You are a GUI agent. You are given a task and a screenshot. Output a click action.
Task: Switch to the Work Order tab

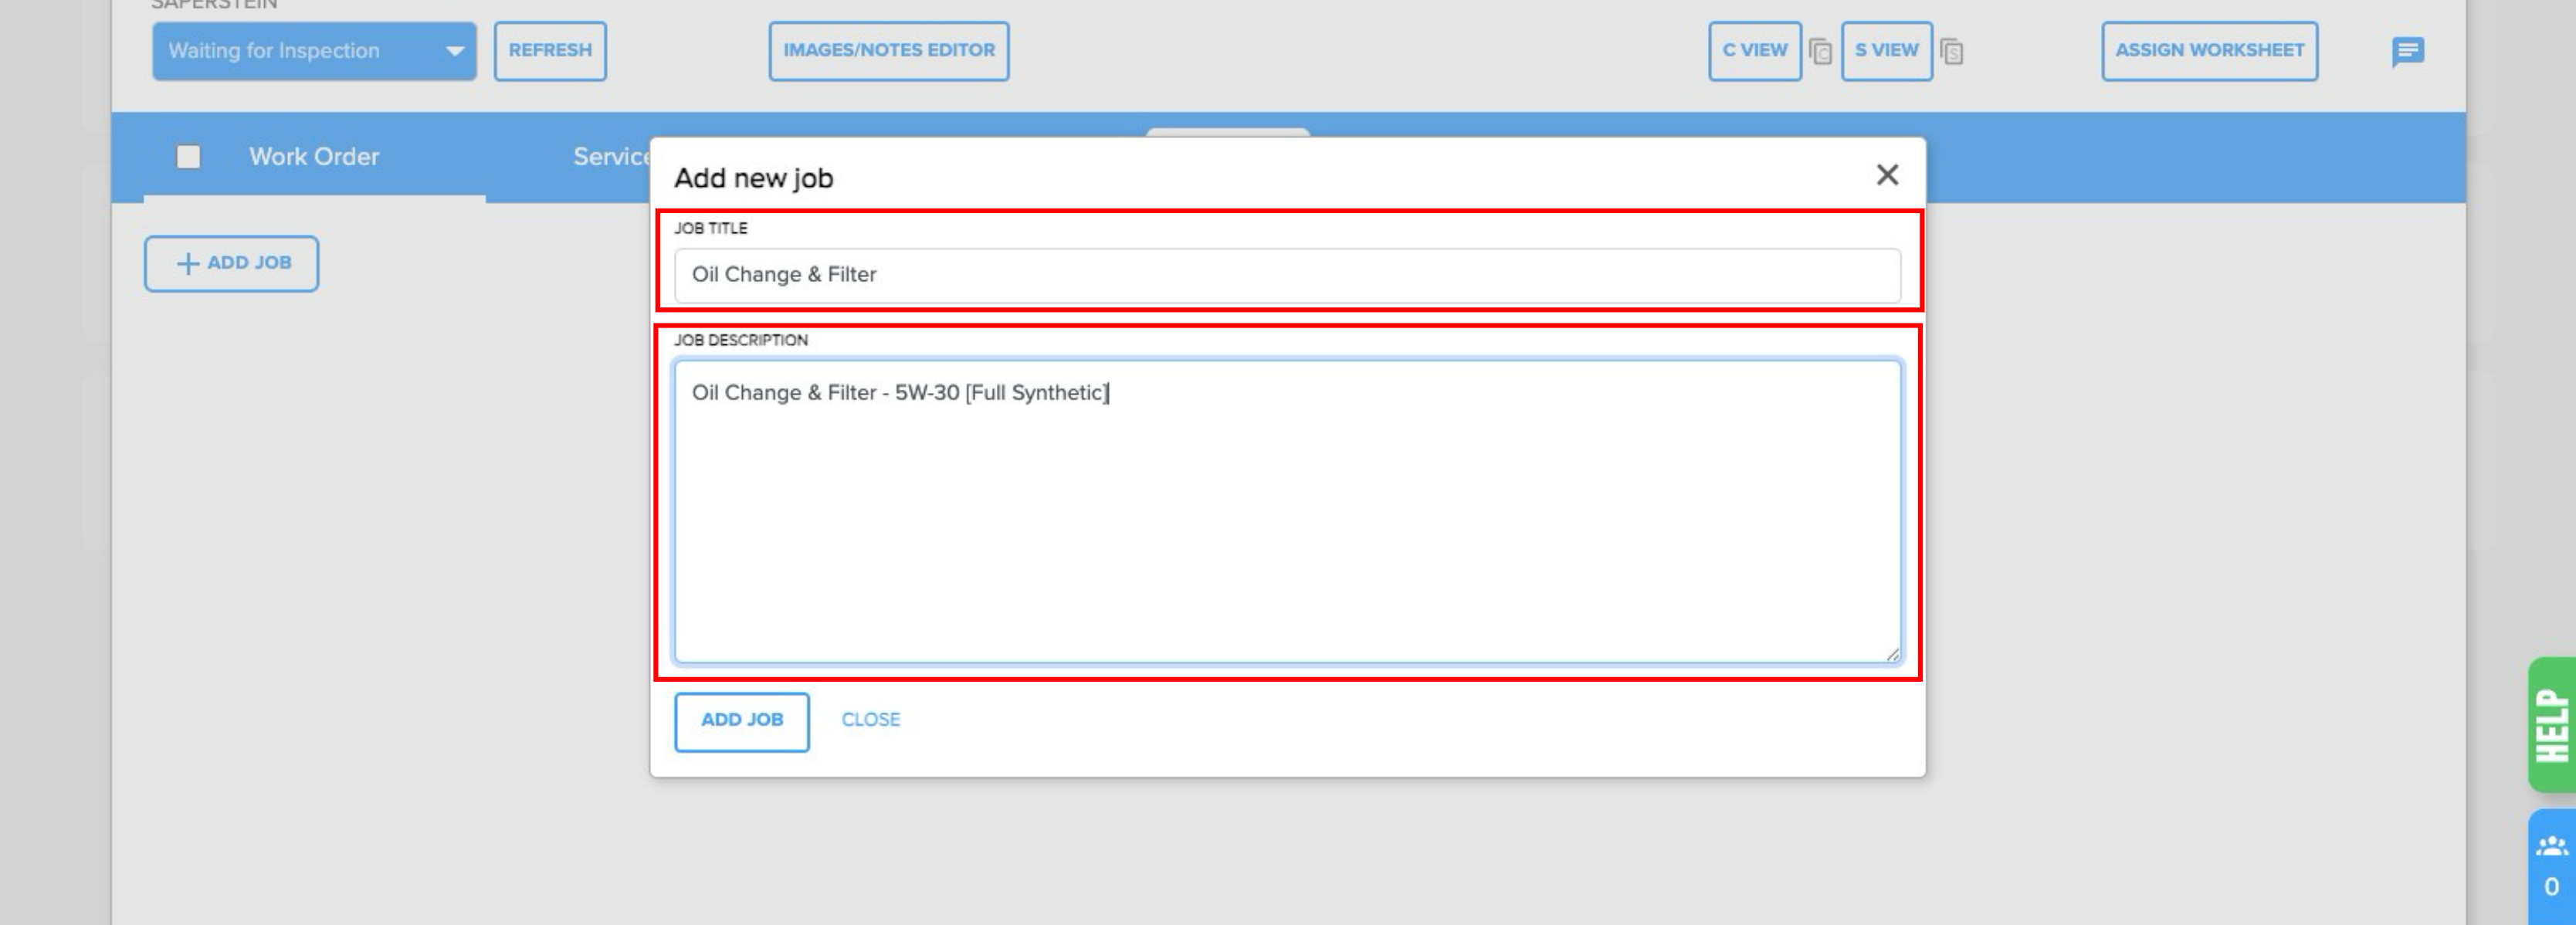pyautogui.click(x=314, y=157)
